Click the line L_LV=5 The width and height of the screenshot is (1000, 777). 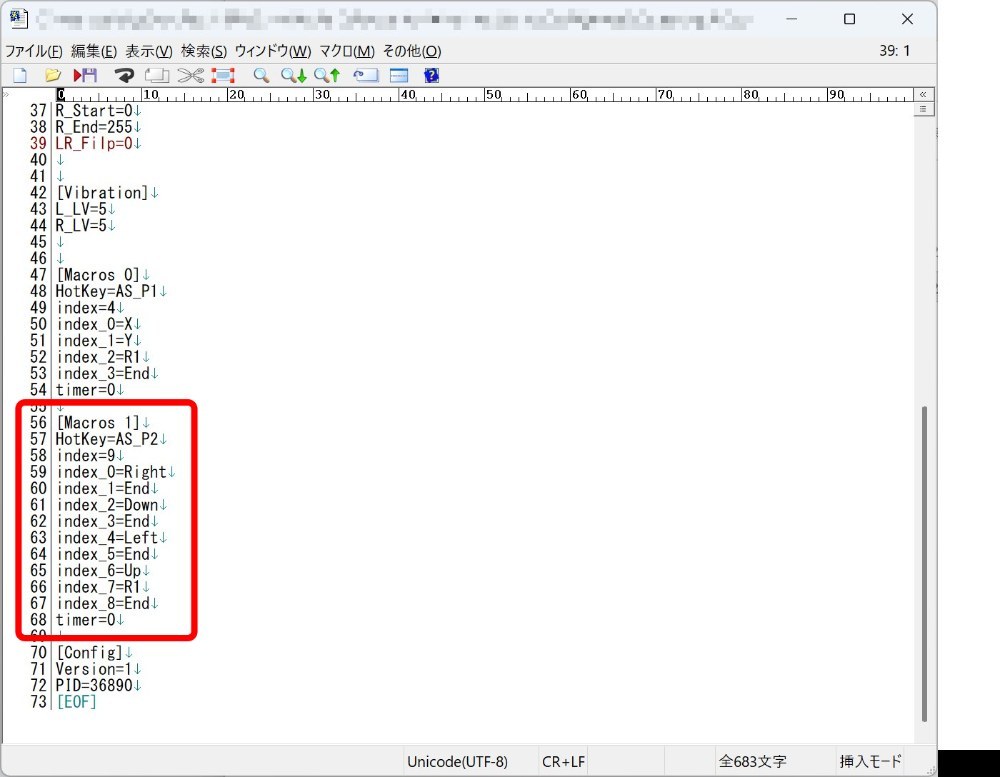tap(81, 209)
